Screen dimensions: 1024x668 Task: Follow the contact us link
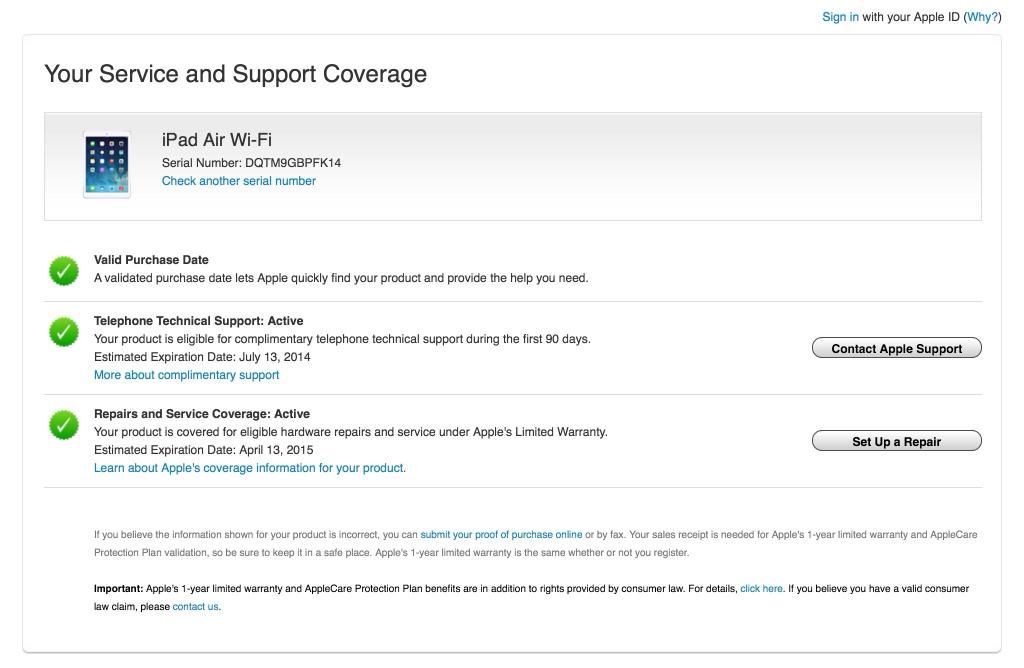point(195,607)
